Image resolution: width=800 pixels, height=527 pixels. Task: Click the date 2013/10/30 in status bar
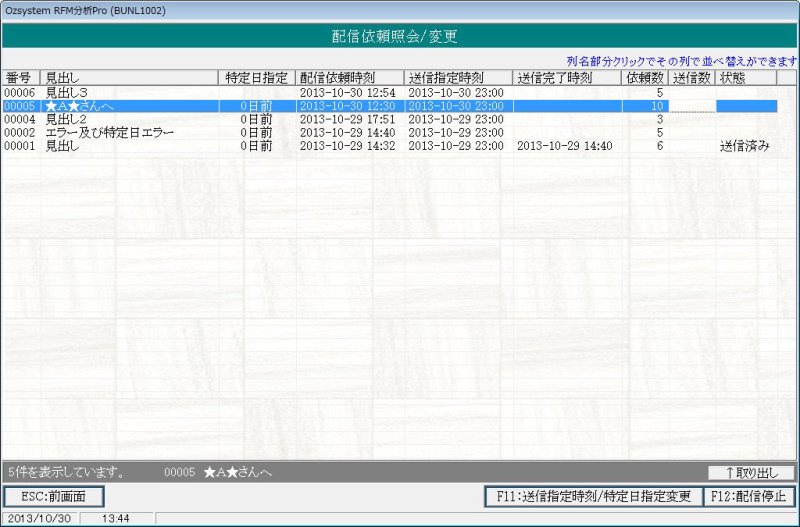point(39,518)
